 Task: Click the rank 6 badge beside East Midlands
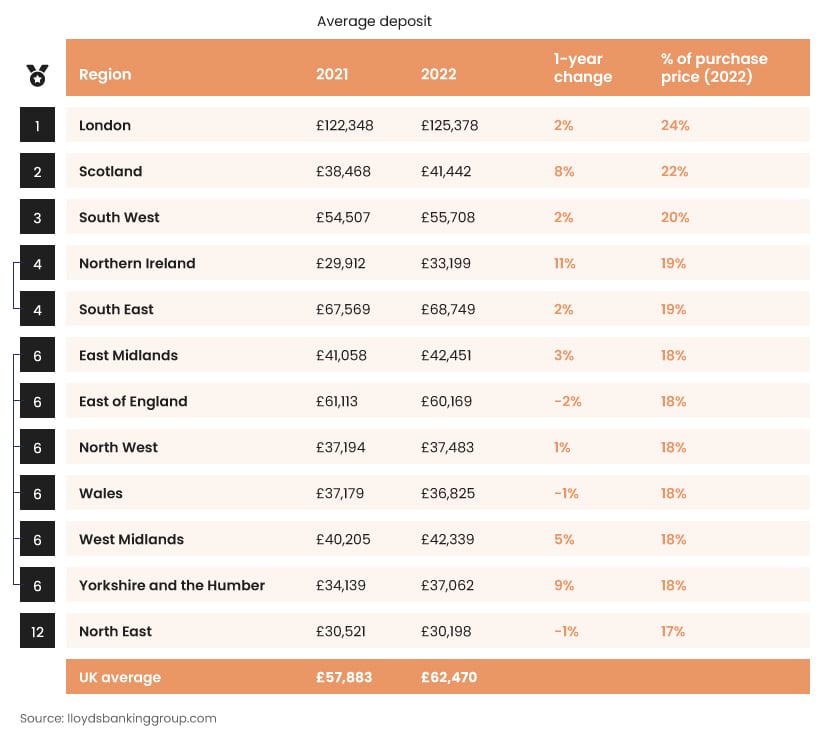pyautogui.click(x=37, y=356)
